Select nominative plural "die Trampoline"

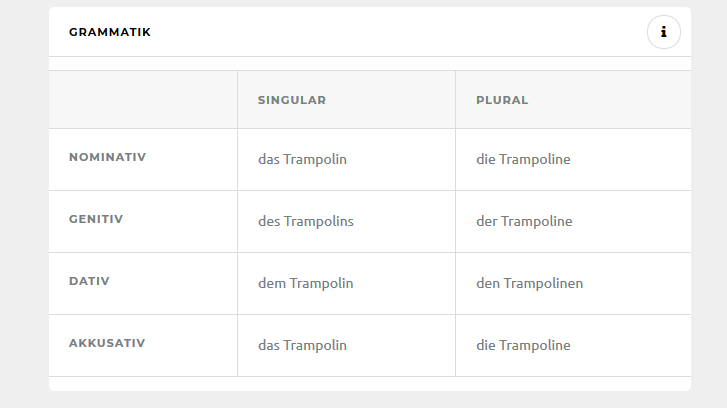point(523,159)
